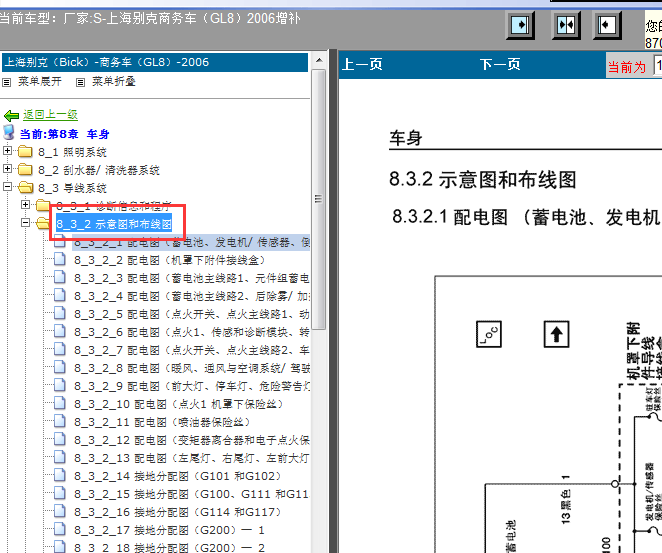662x553 pixels.
Task: Click the 菜单折叠 list icon
Action: pyautogui.click(x=80, y=82)
